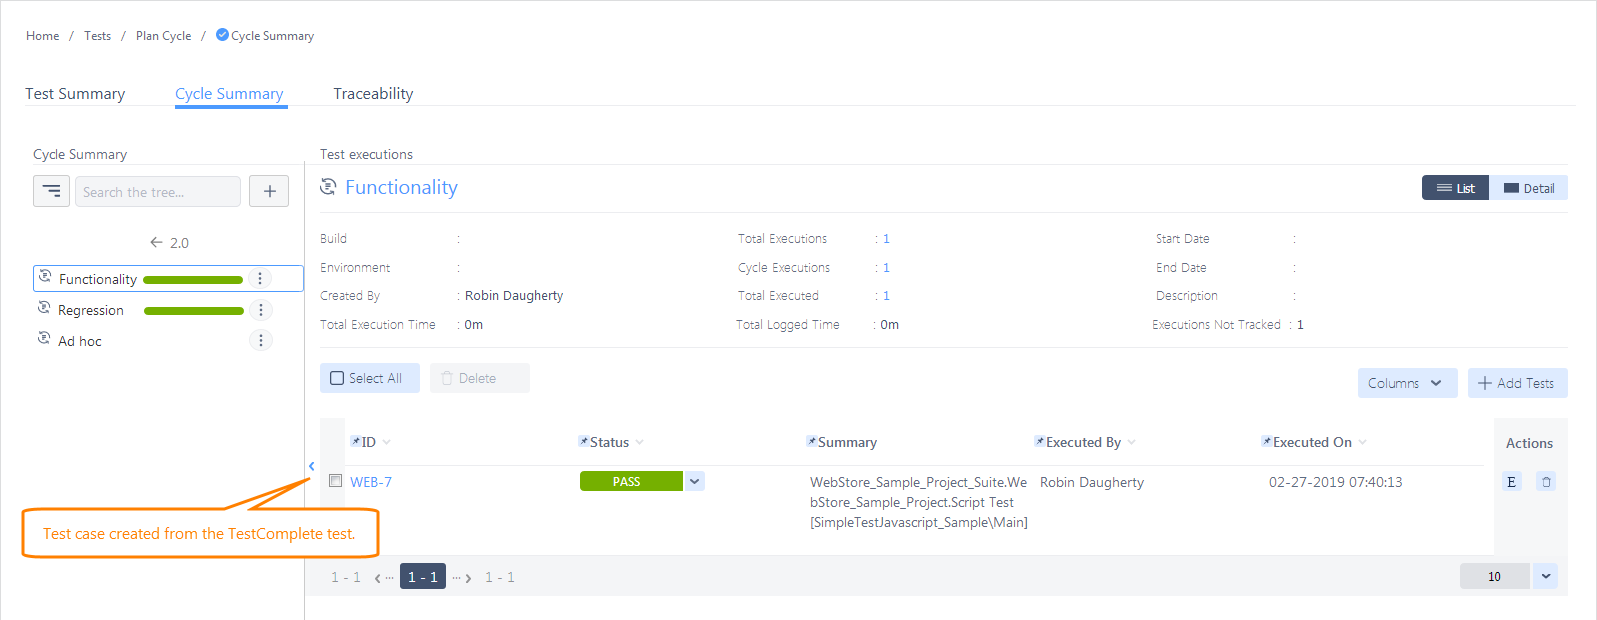This screenshot has height=620, width=1597.
Task: Open the Columns dropdown
Action: pyautogui.click(x=1406, y=383)
